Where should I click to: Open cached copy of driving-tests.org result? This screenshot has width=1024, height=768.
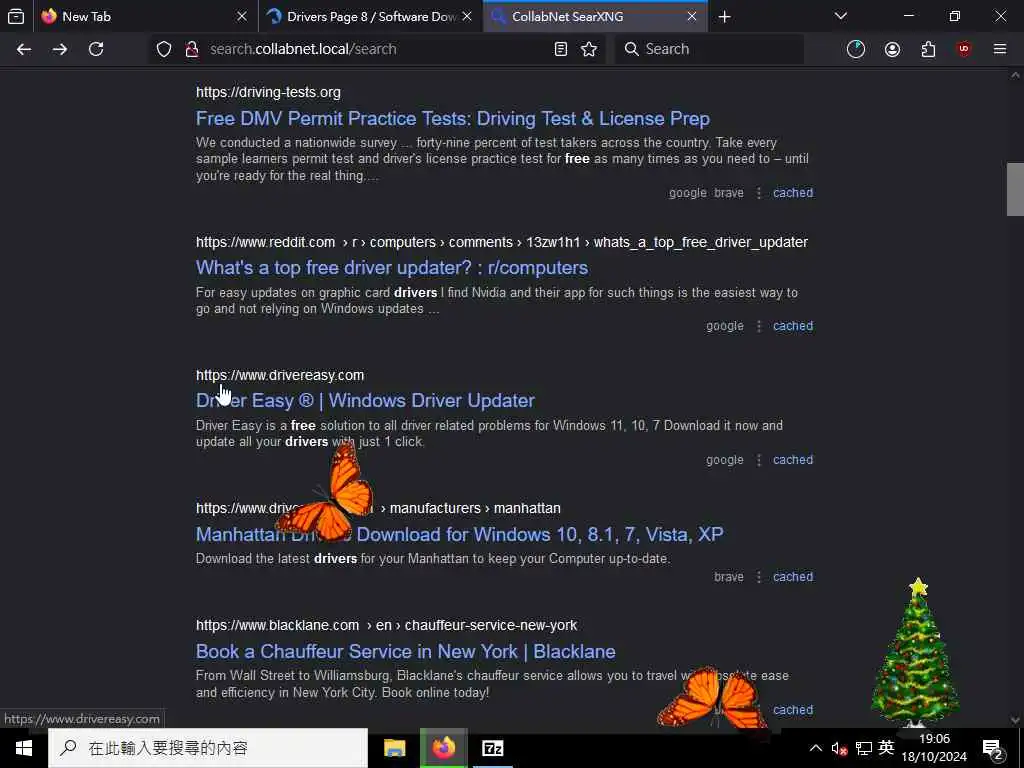tap(793, 193)
